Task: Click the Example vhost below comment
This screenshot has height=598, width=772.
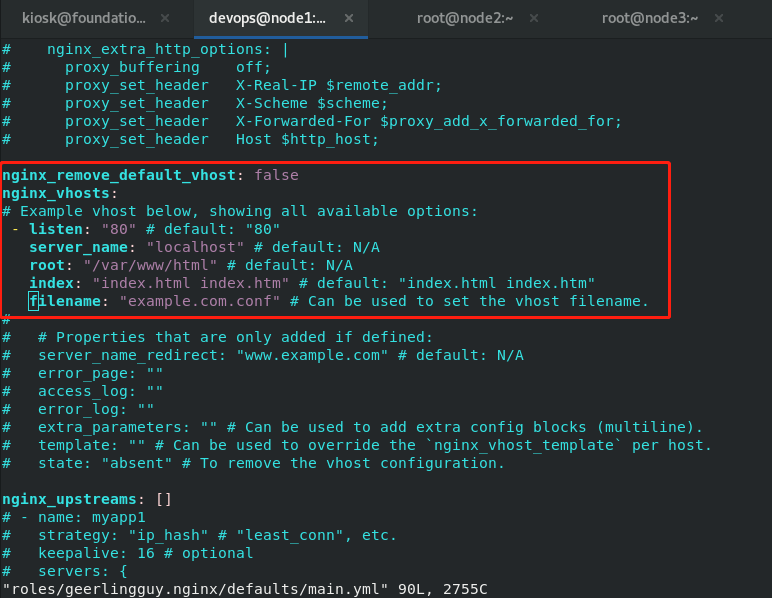Action: pos(240,211)
